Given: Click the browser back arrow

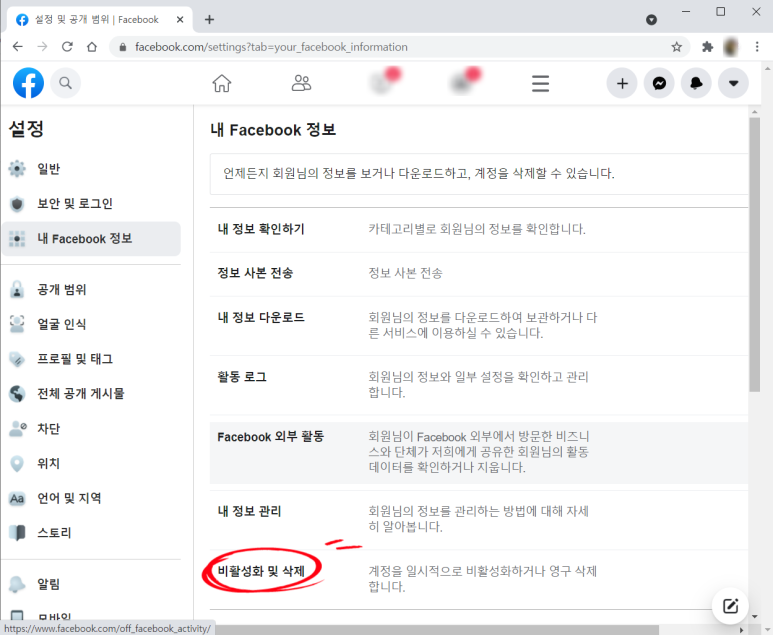Looking at the screenshot, I should (x=18, y=47).
